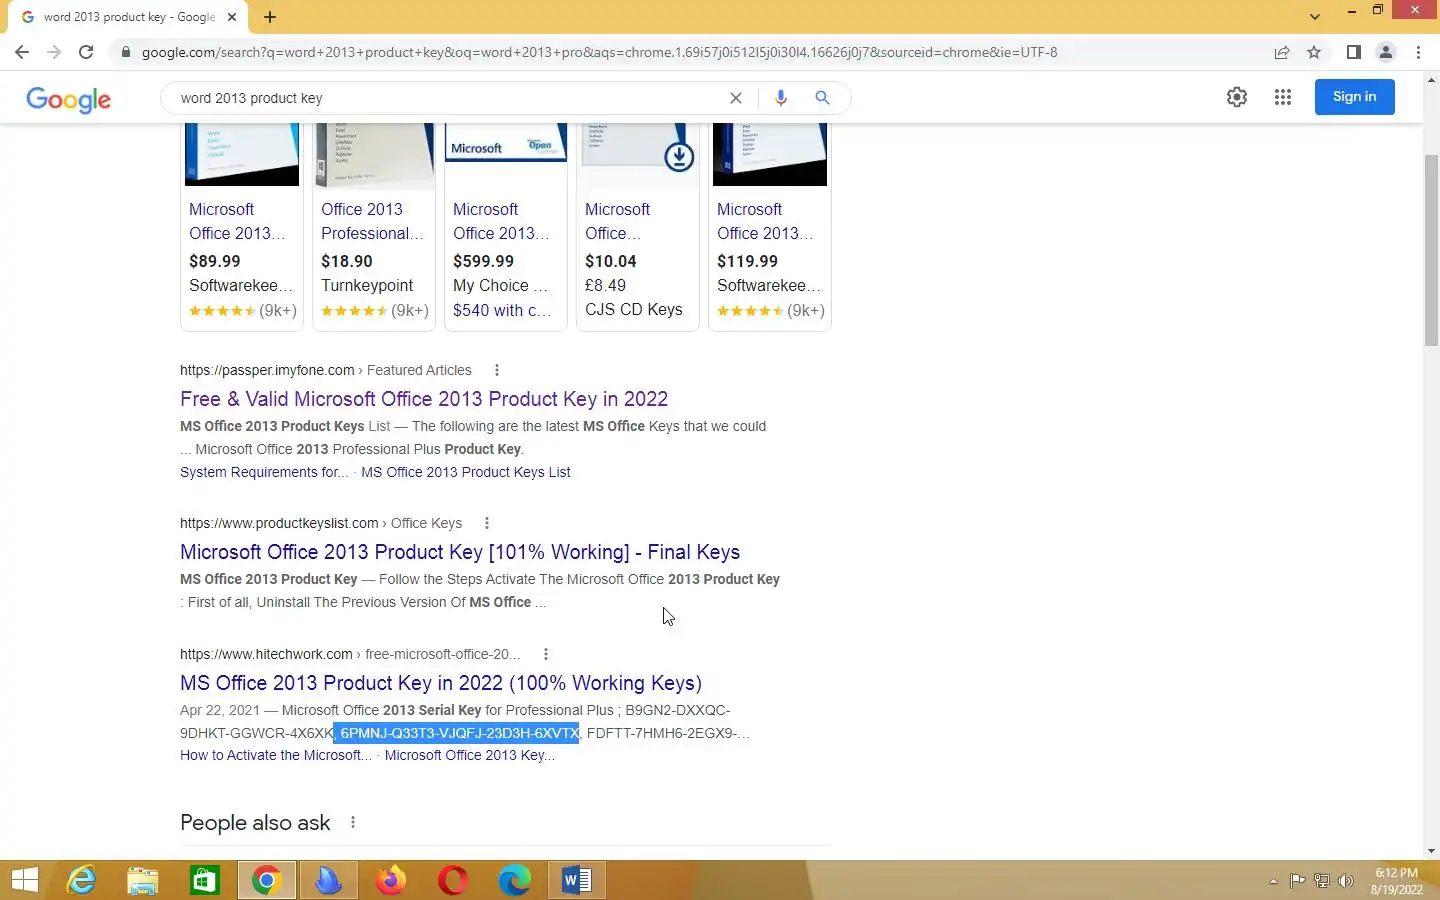Clear the search box text
The height and width of the screenshot is (900, 1440).
click(x=736, y=98)
